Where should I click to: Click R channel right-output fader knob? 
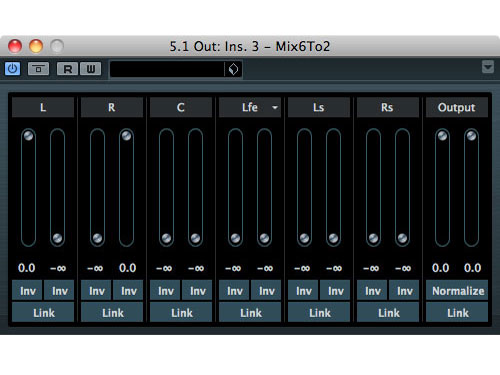126,136
